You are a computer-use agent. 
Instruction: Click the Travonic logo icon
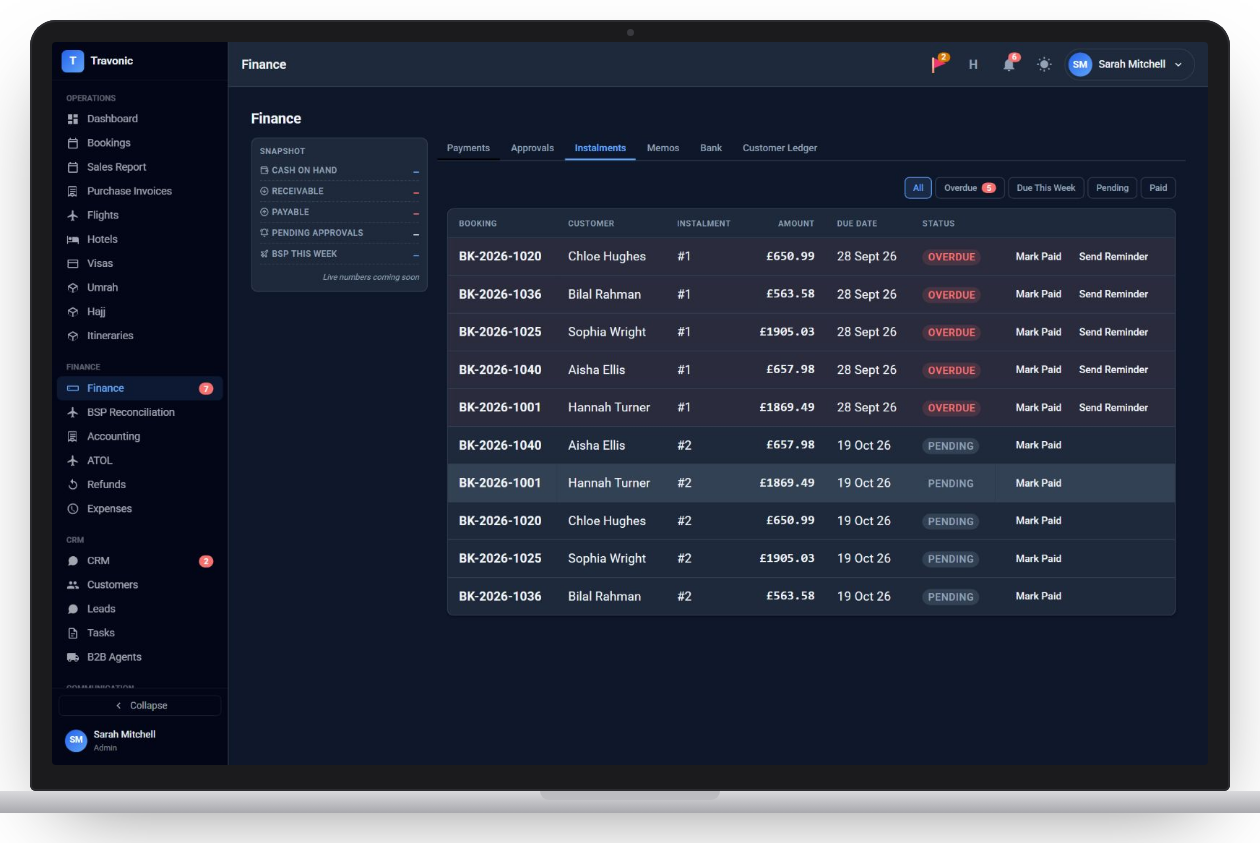[72, 61]
